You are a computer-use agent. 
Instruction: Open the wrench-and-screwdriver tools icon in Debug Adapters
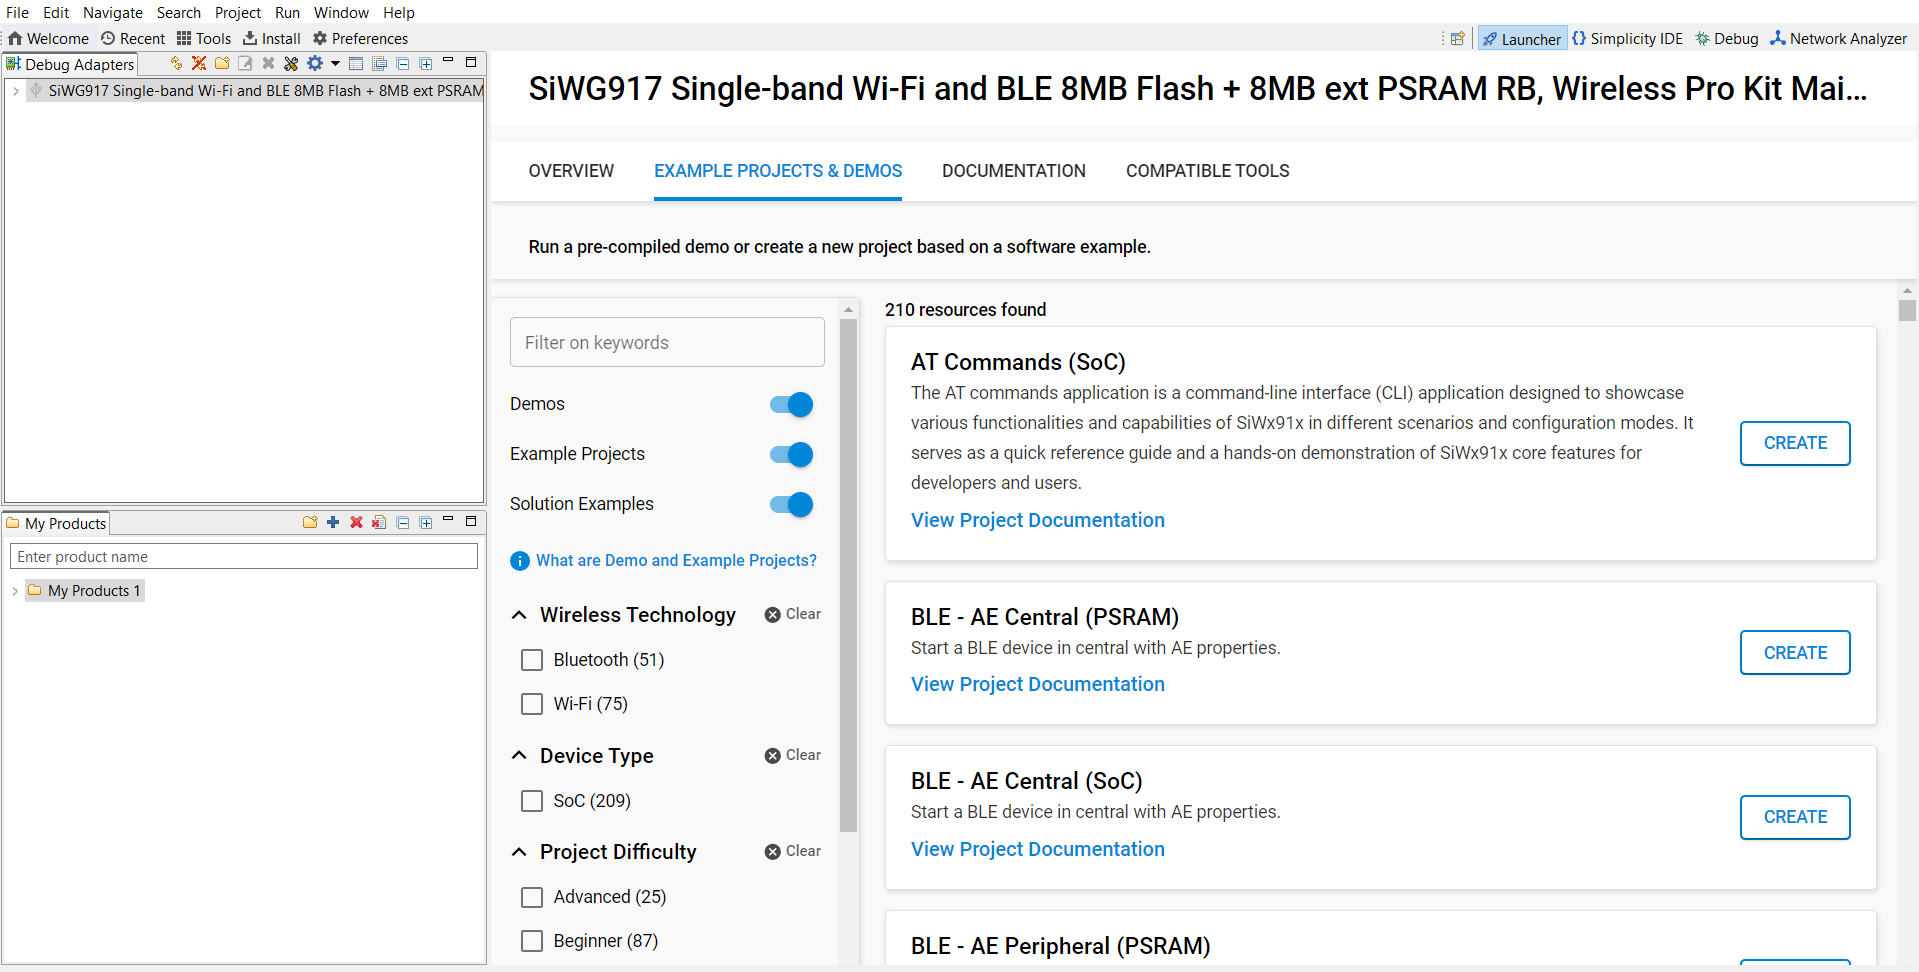click(291, 63)
